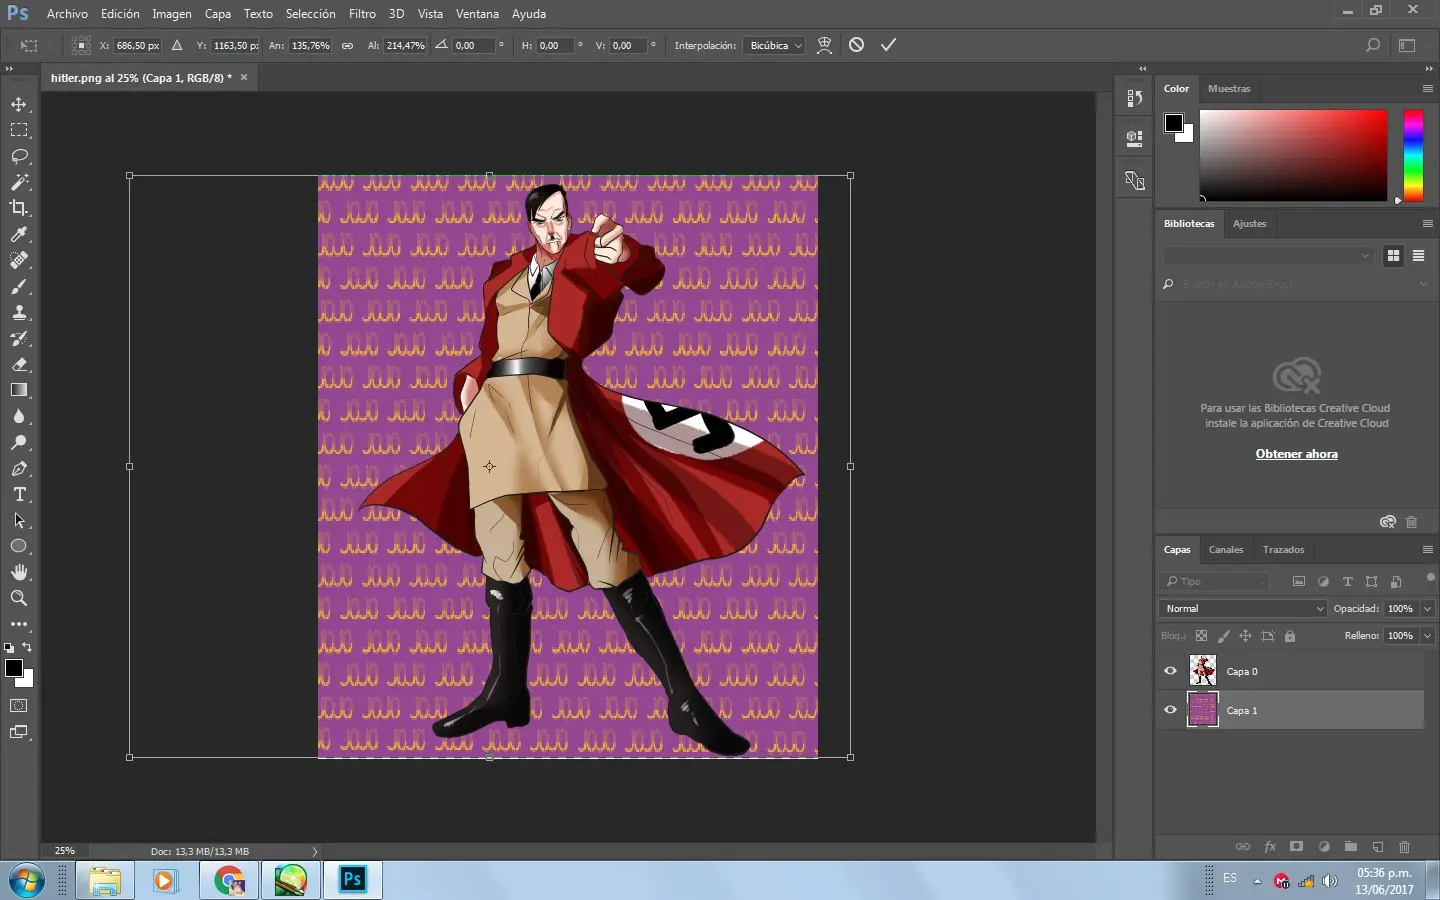Hide the Capa 0 layer
The width and height of the screenshot is (1440, 900).
click(1170, 671)
